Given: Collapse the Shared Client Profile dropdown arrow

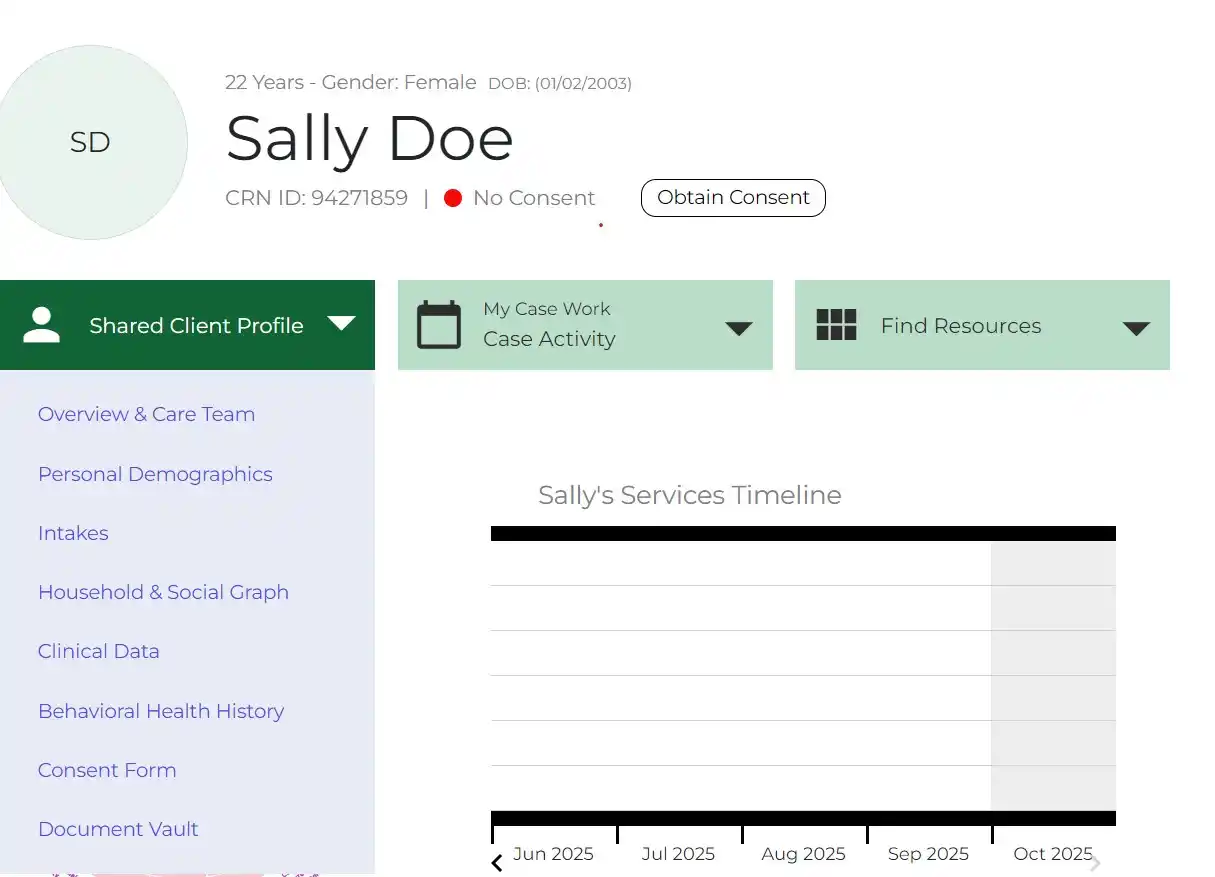Looking at the screenshot, I should click(x=341, y=323).
